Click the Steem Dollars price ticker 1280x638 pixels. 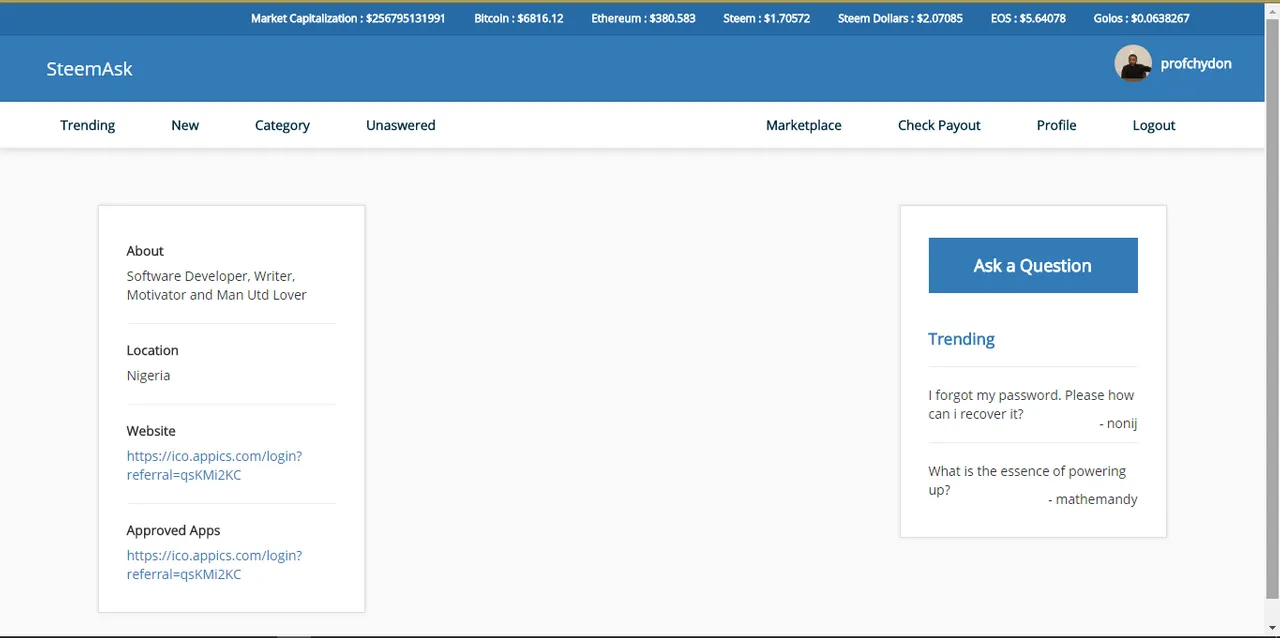[900, 18]
